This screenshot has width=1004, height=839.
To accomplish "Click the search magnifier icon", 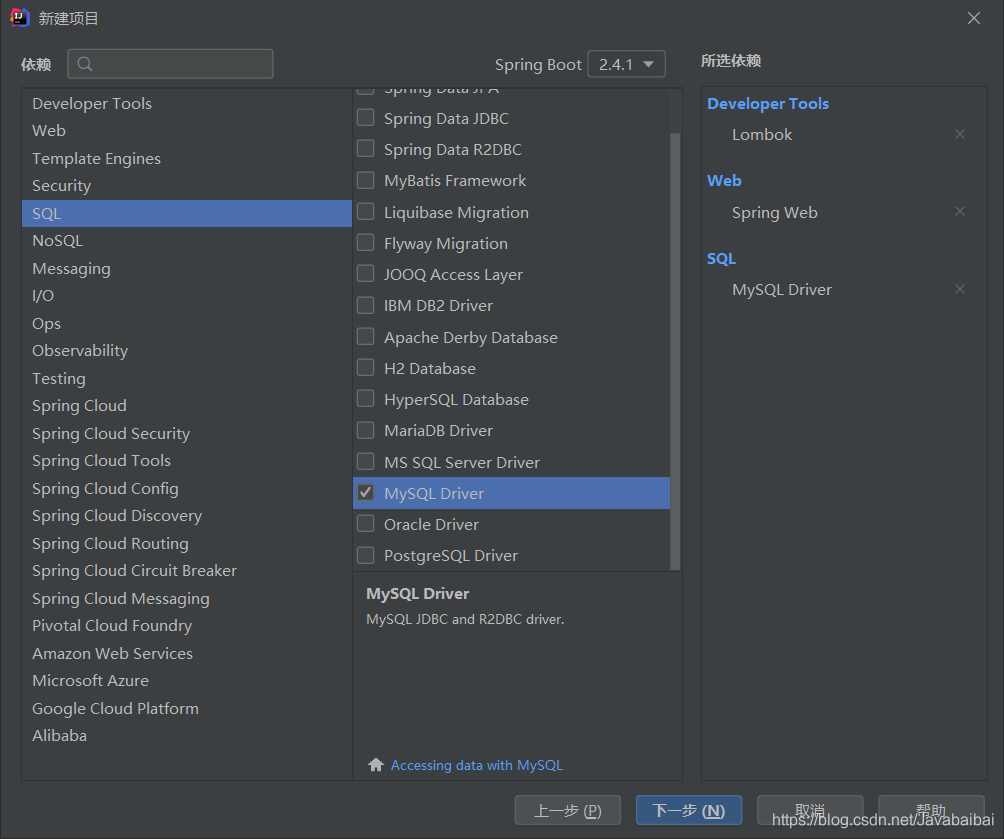I will [x=85, y=64].
